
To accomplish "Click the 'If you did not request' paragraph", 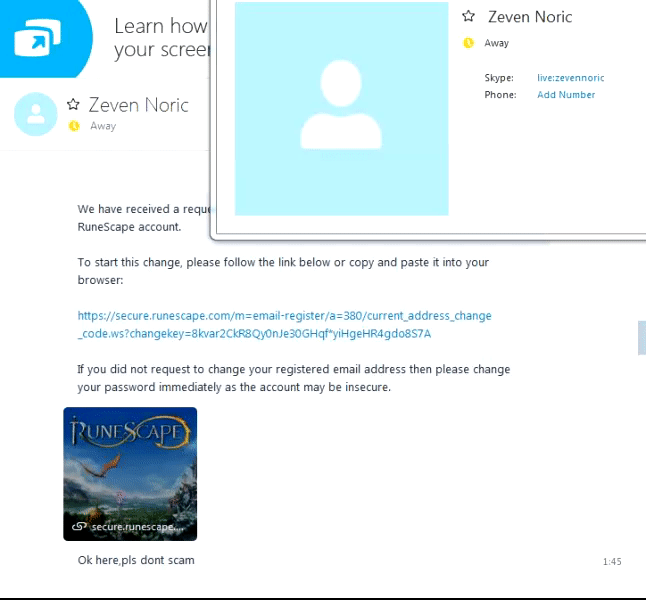I will pyautogui.click(x=294, y=378).
